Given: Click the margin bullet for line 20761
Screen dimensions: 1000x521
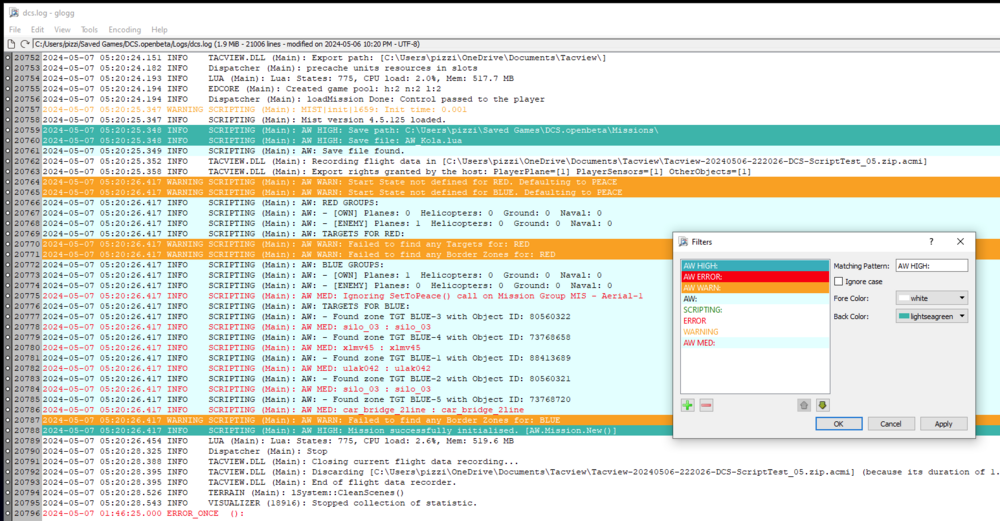Looking at the screenshot, I should (8, 151).
